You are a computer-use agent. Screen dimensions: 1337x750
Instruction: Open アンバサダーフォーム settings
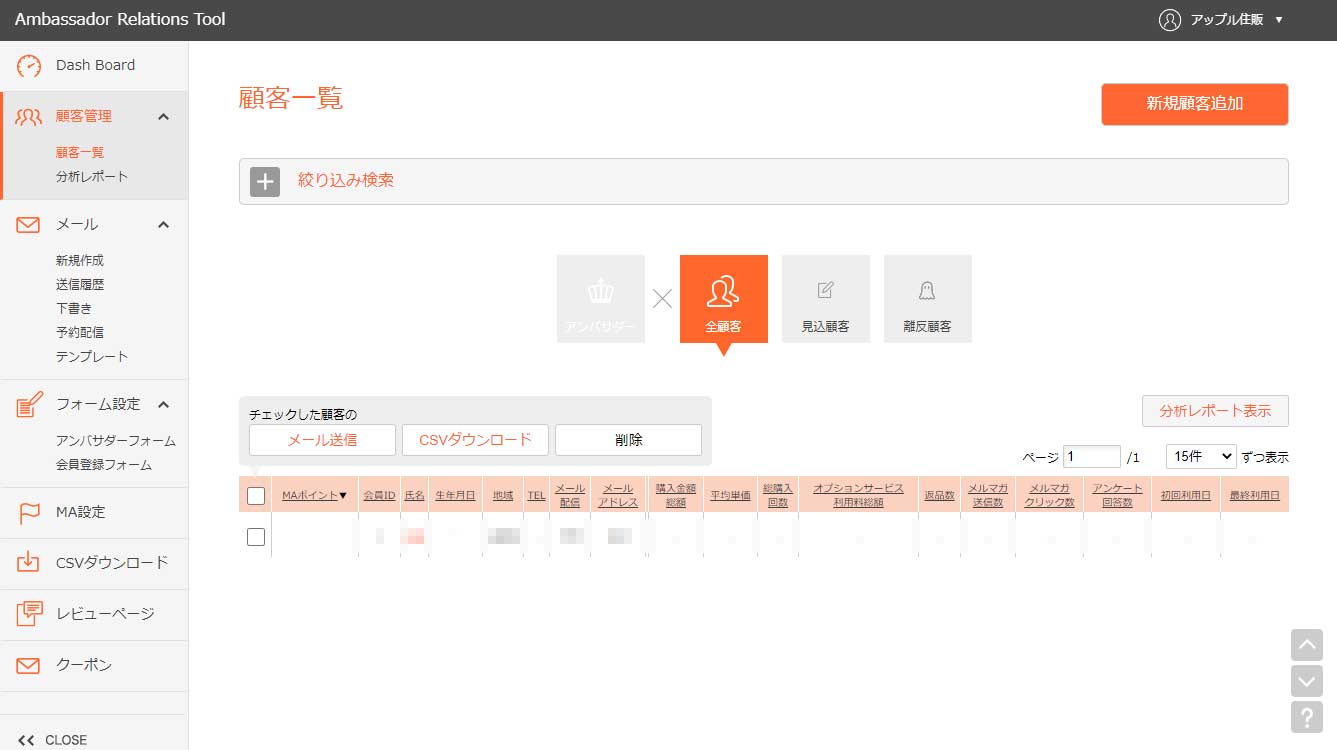[116, 441]
